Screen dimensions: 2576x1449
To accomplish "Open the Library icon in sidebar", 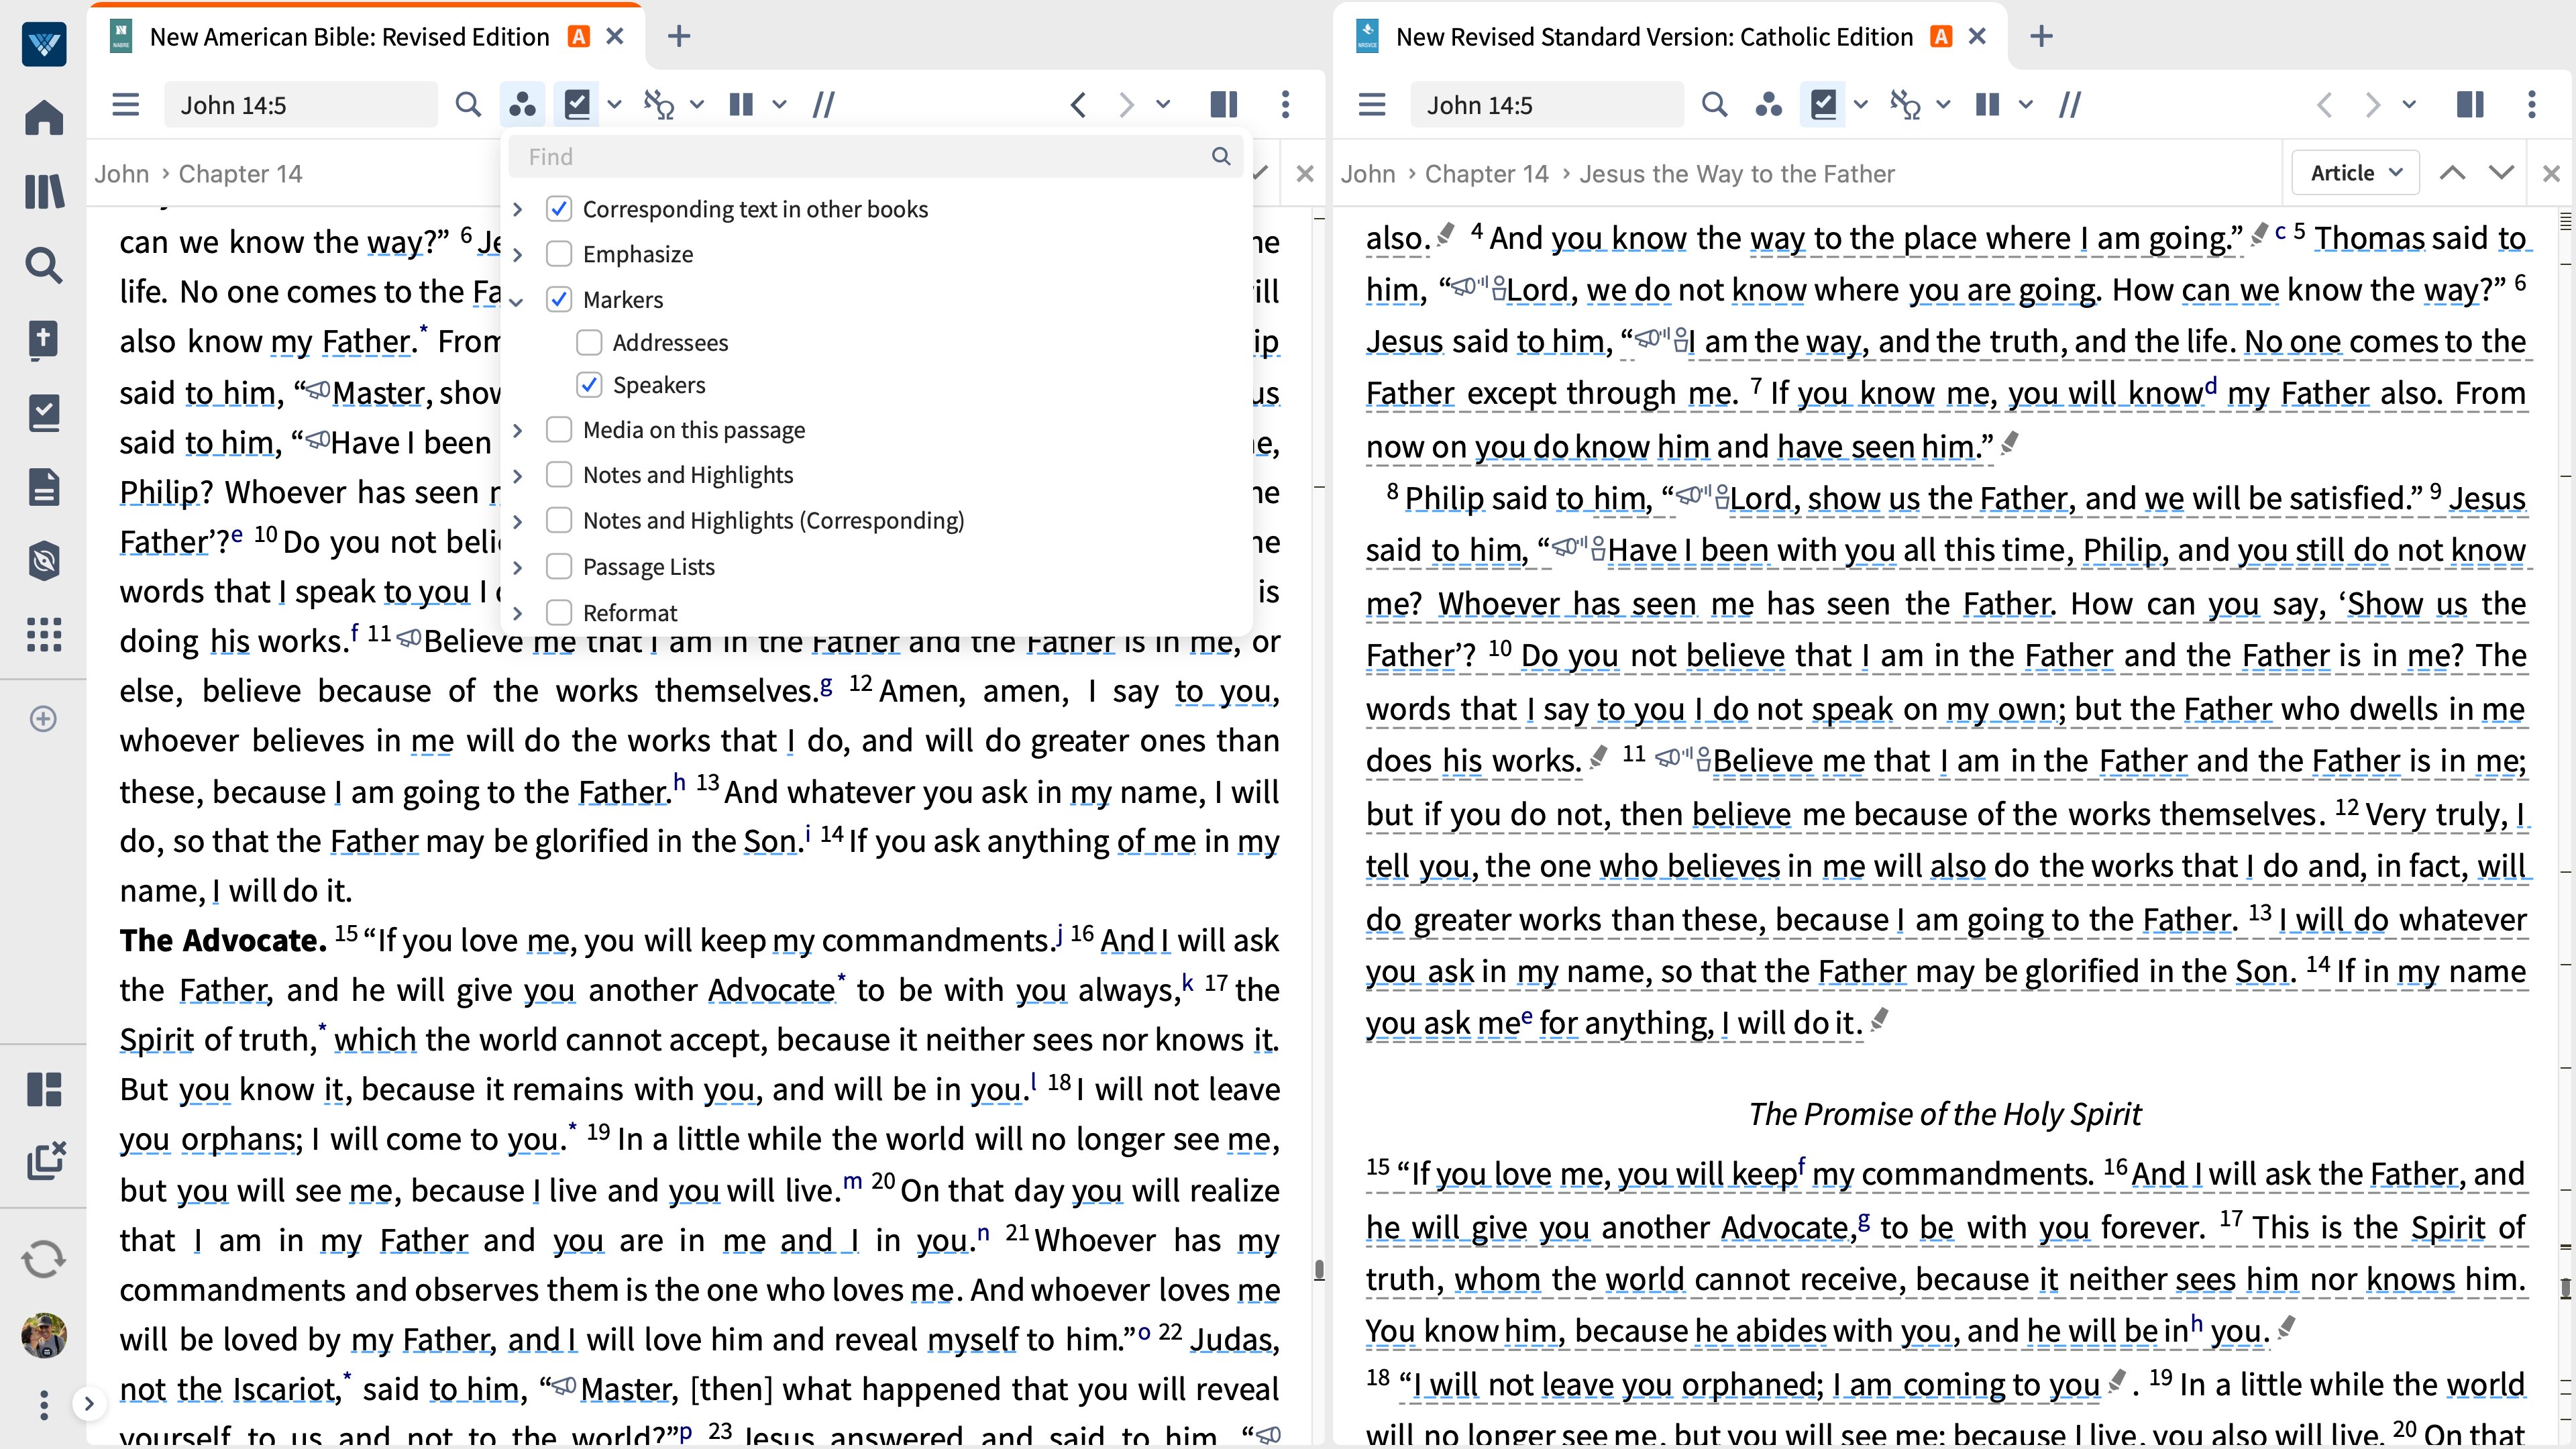I will pos(44,191).
